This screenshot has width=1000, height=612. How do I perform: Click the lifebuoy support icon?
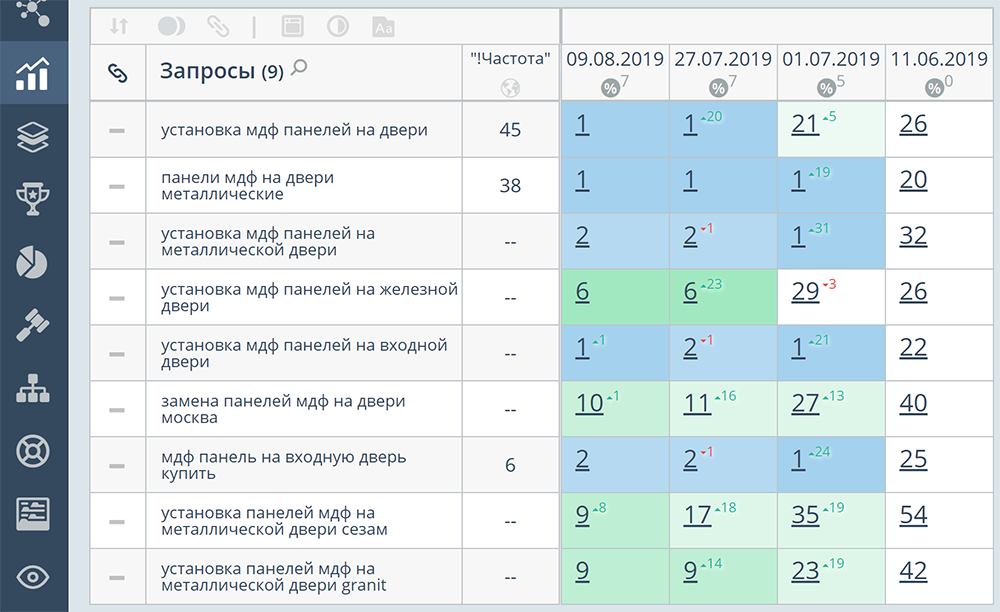point(35,451)
